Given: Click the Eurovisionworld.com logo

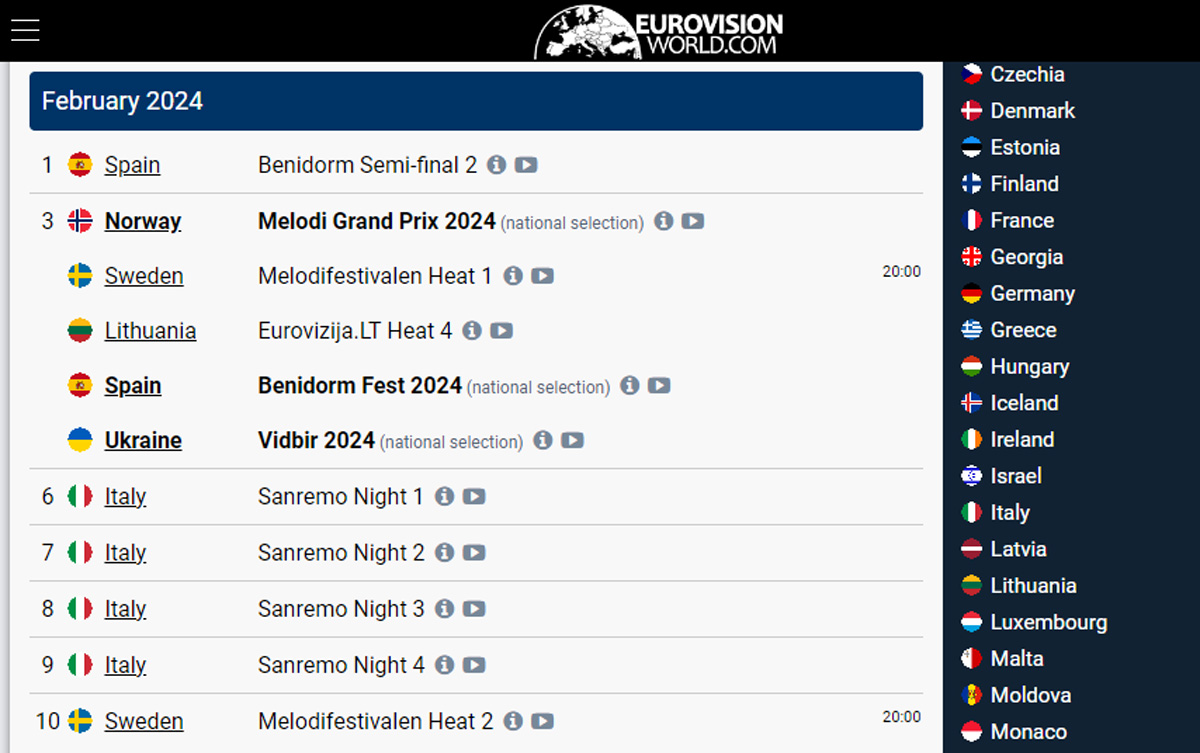Looking at the screenshot, I should pyautogui.click(x=659, y=30).
